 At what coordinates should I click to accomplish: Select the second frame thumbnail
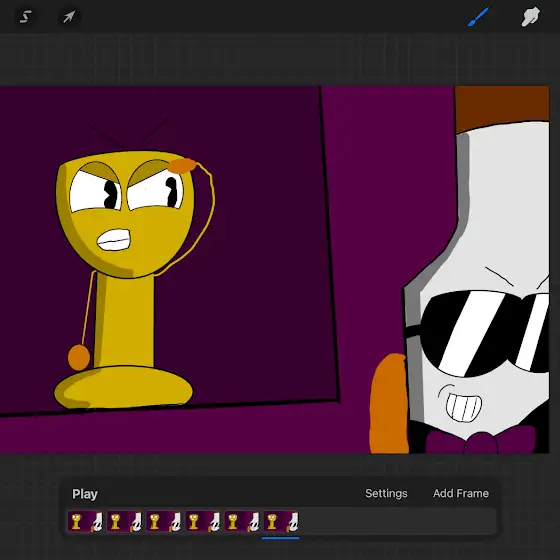point(124,521)
